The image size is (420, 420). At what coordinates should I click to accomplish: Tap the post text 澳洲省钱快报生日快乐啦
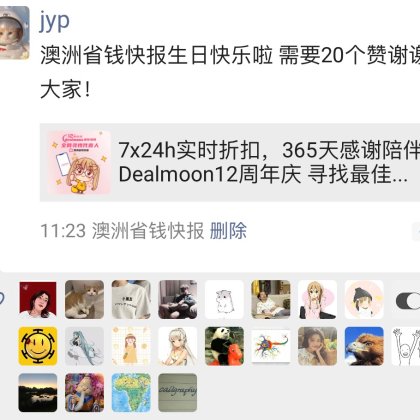[x=157, y=56]
